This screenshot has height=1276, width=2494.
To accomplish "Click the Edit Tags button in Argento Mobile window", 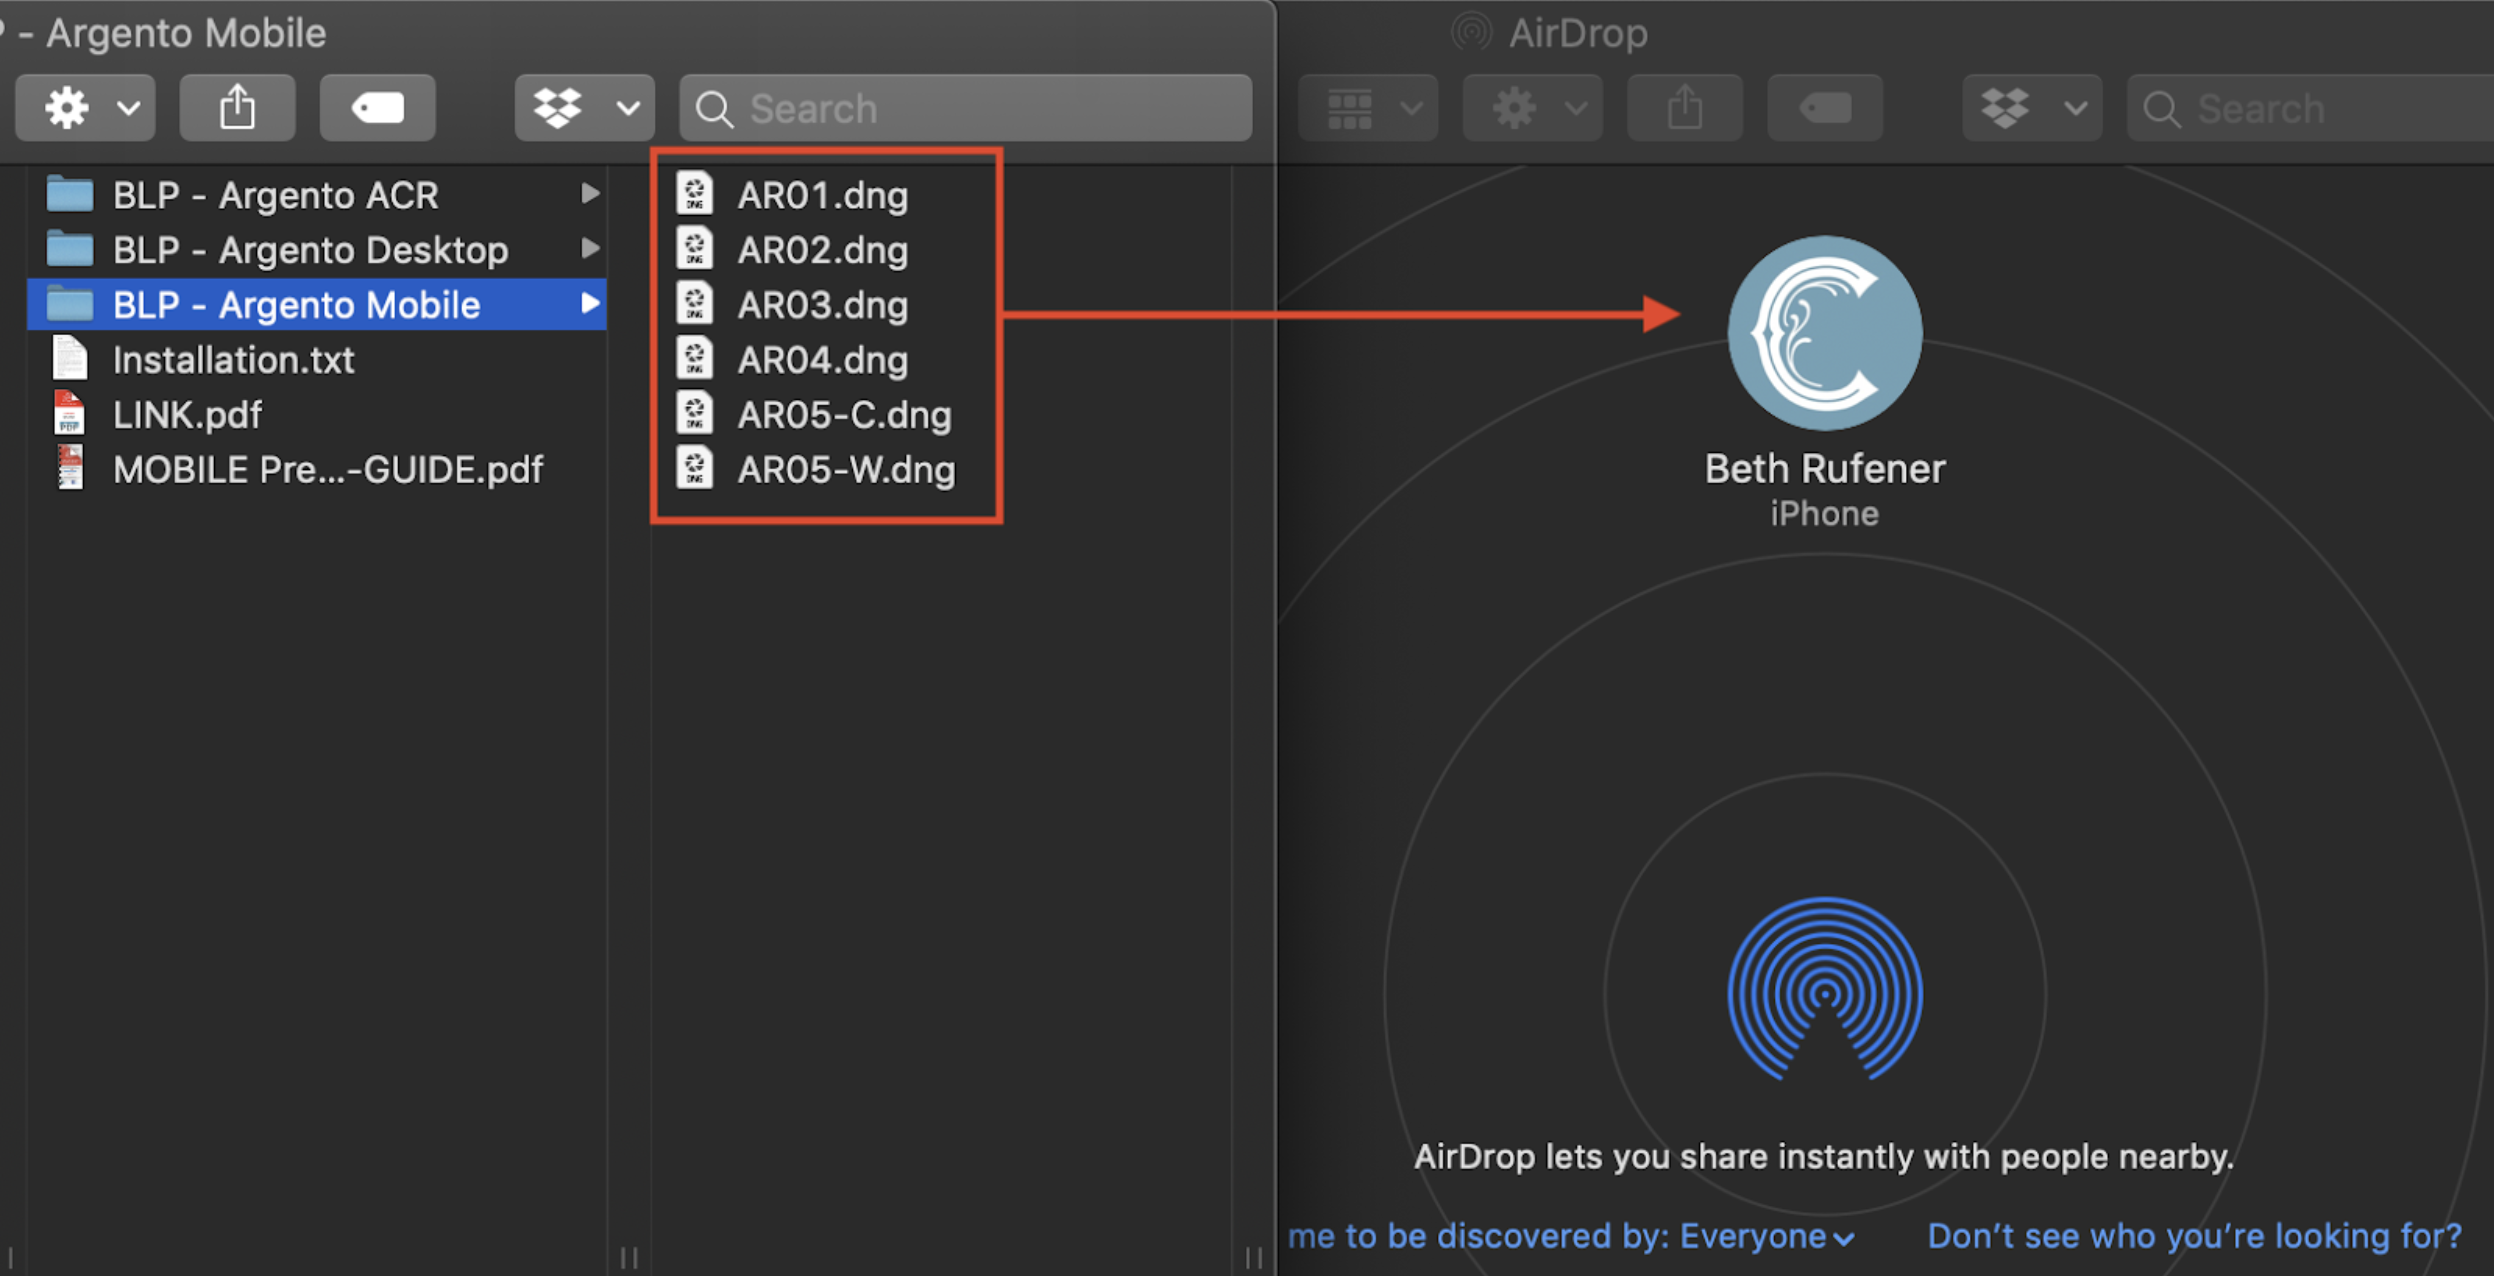I will [x=377, y=108].
